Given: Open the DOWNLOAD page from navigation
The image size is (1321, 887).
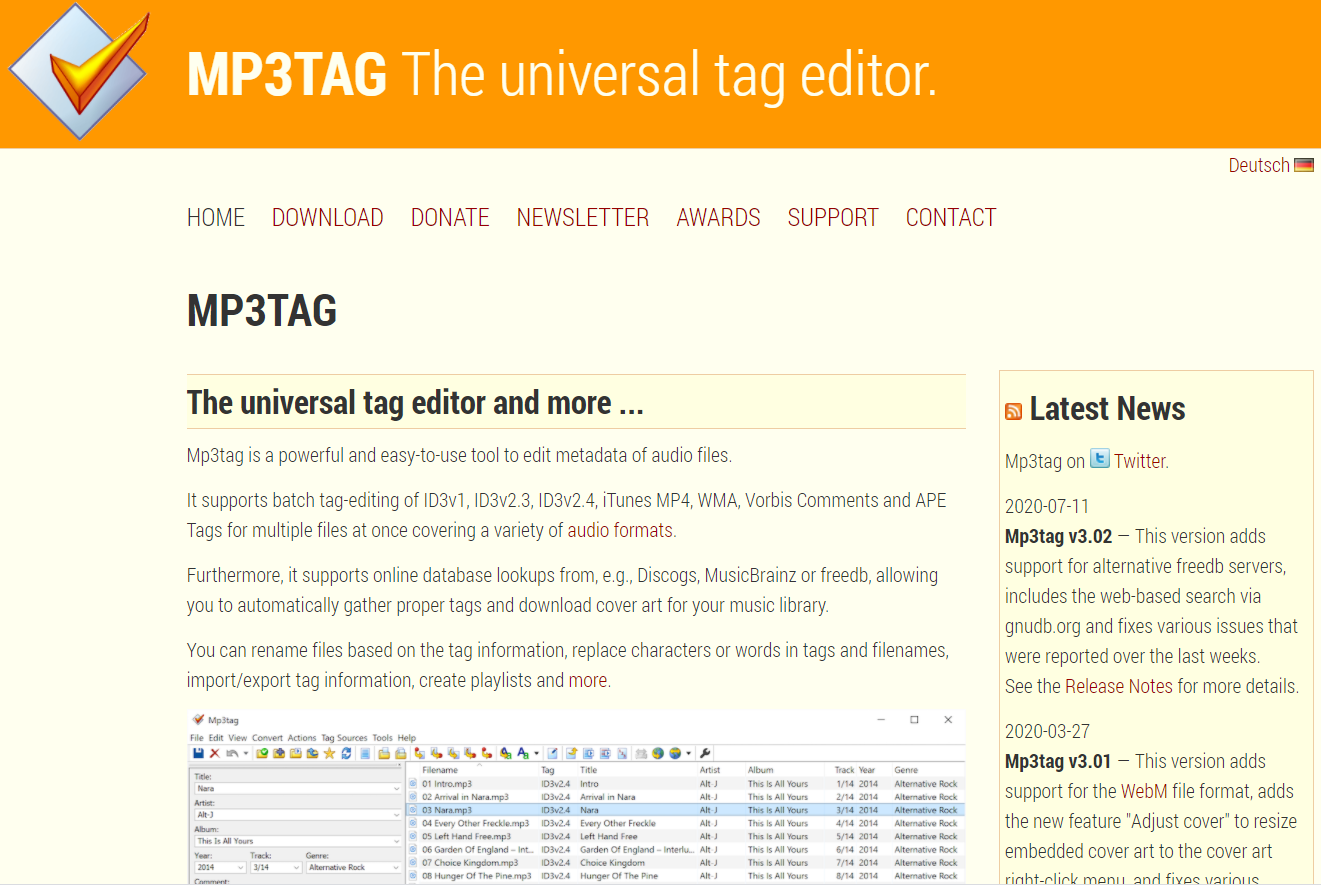Looking at the screenshot, I should [328, 217].
